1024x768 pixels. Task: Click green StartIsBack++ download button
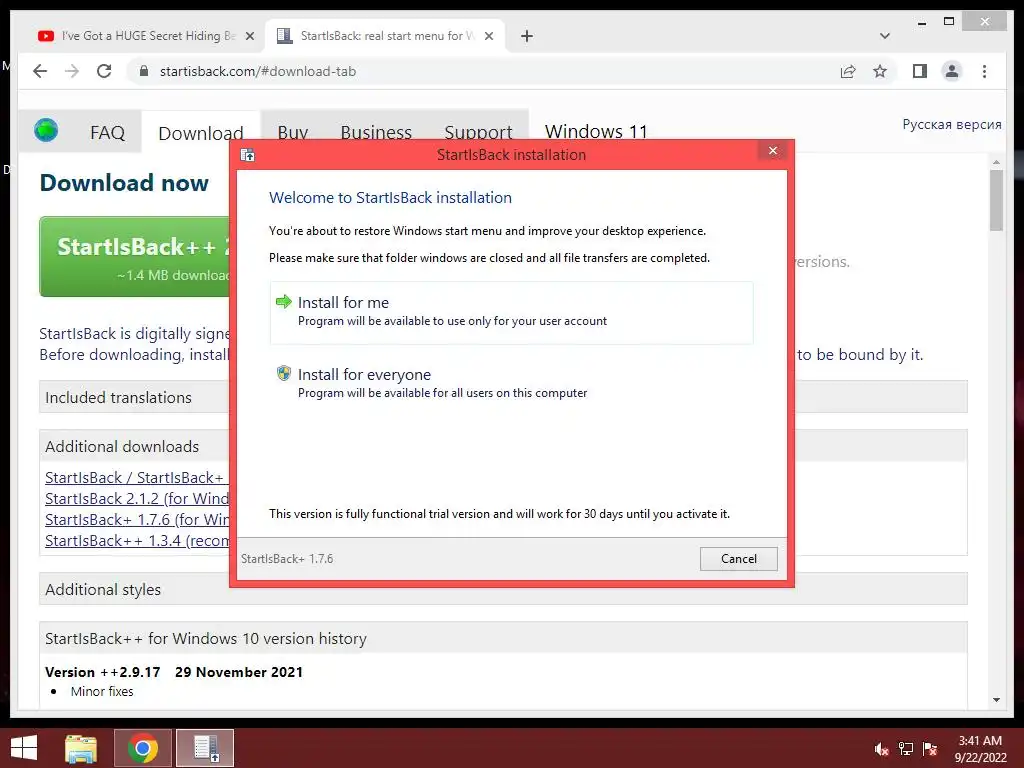pos(135,257)
